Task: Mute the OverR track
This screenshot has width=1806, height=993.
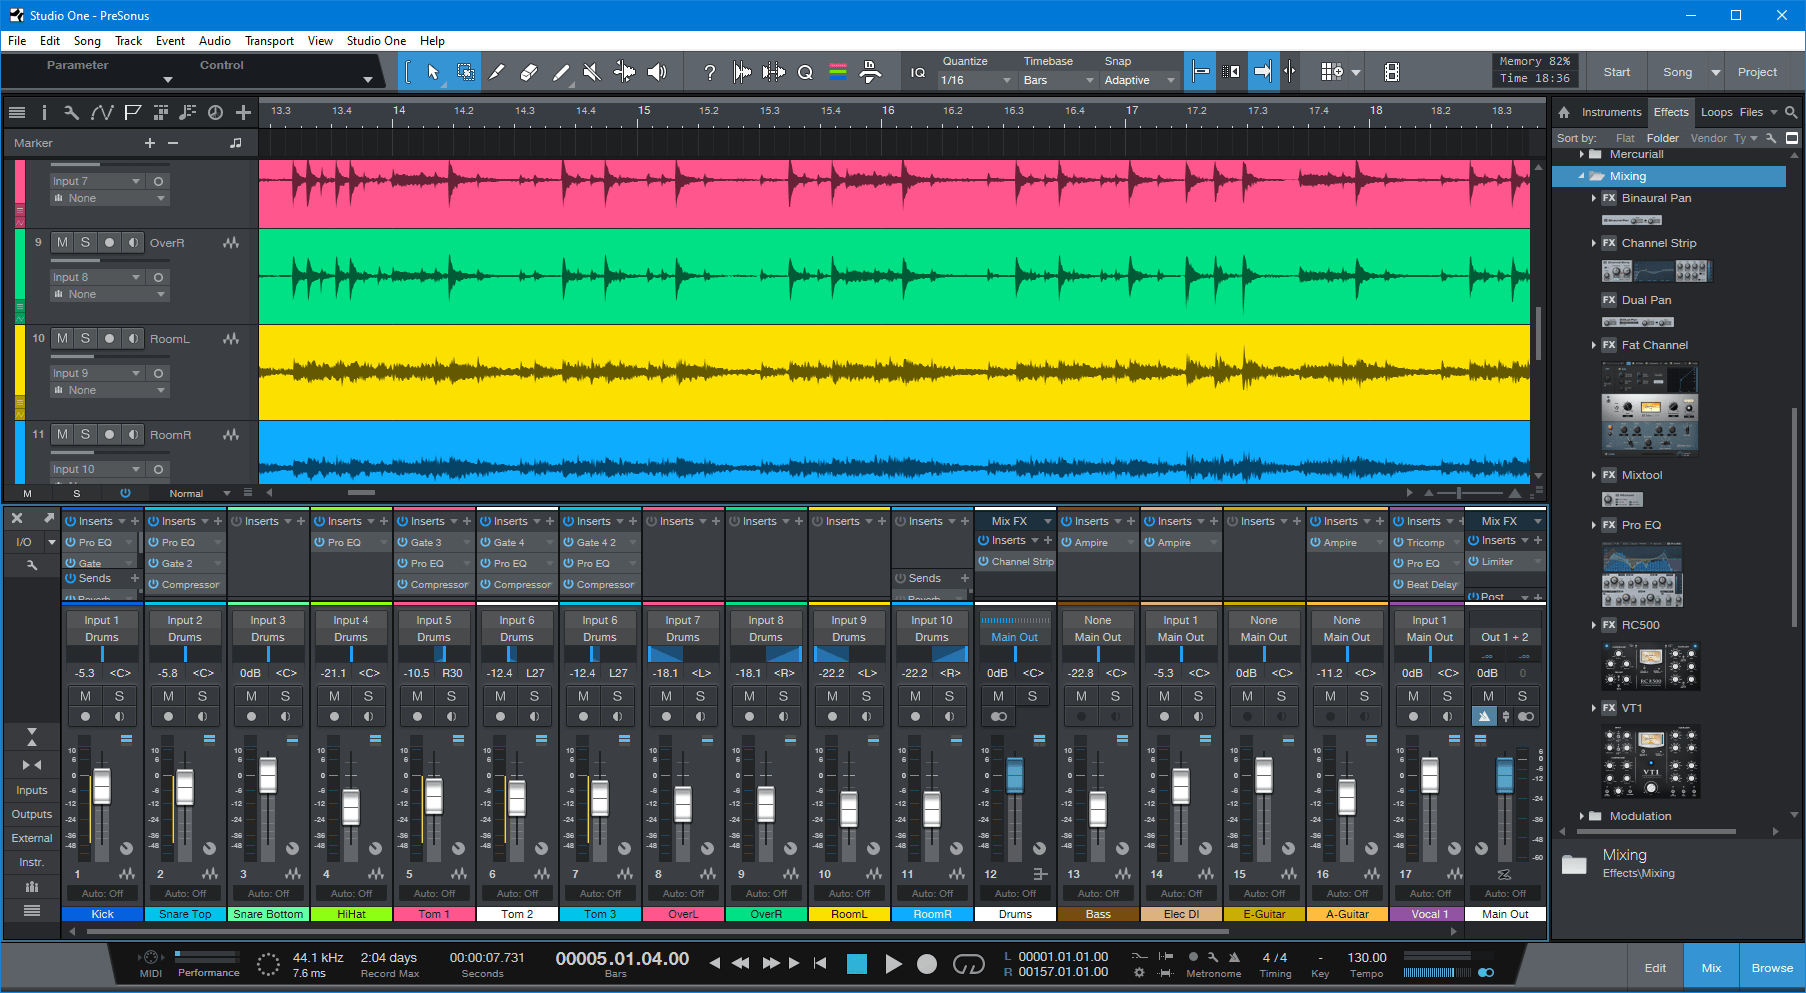Action: (62, 242)
